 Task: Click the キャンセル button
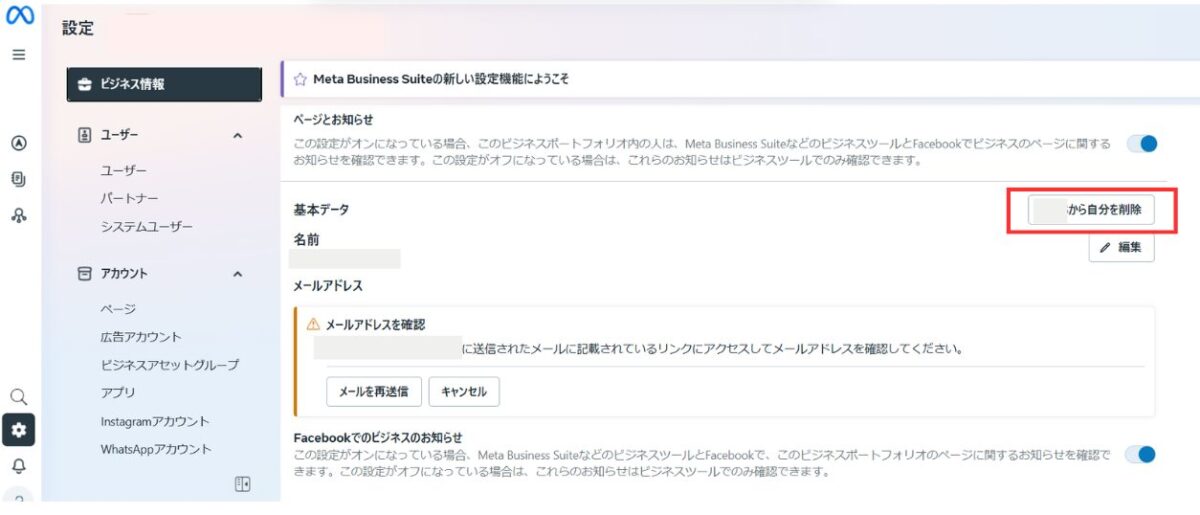pos(464,392)
